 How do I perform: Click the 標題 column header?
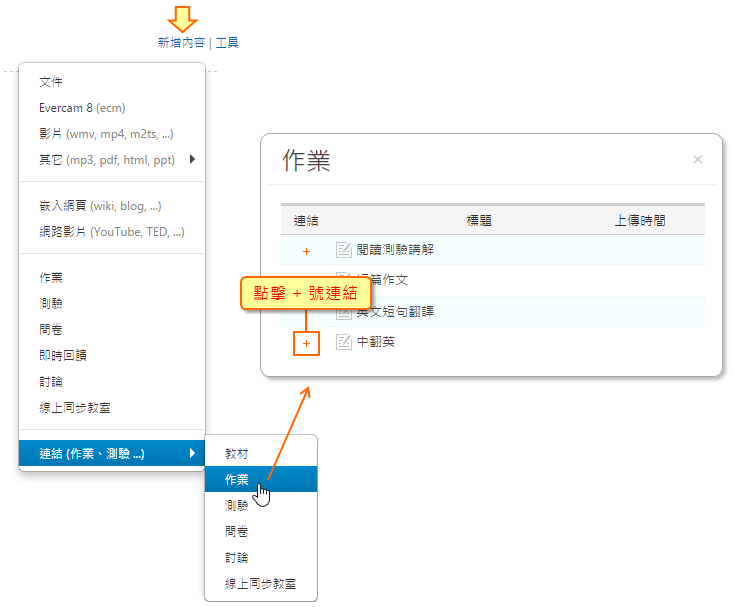pyautogui.click(x=479, y=221)
